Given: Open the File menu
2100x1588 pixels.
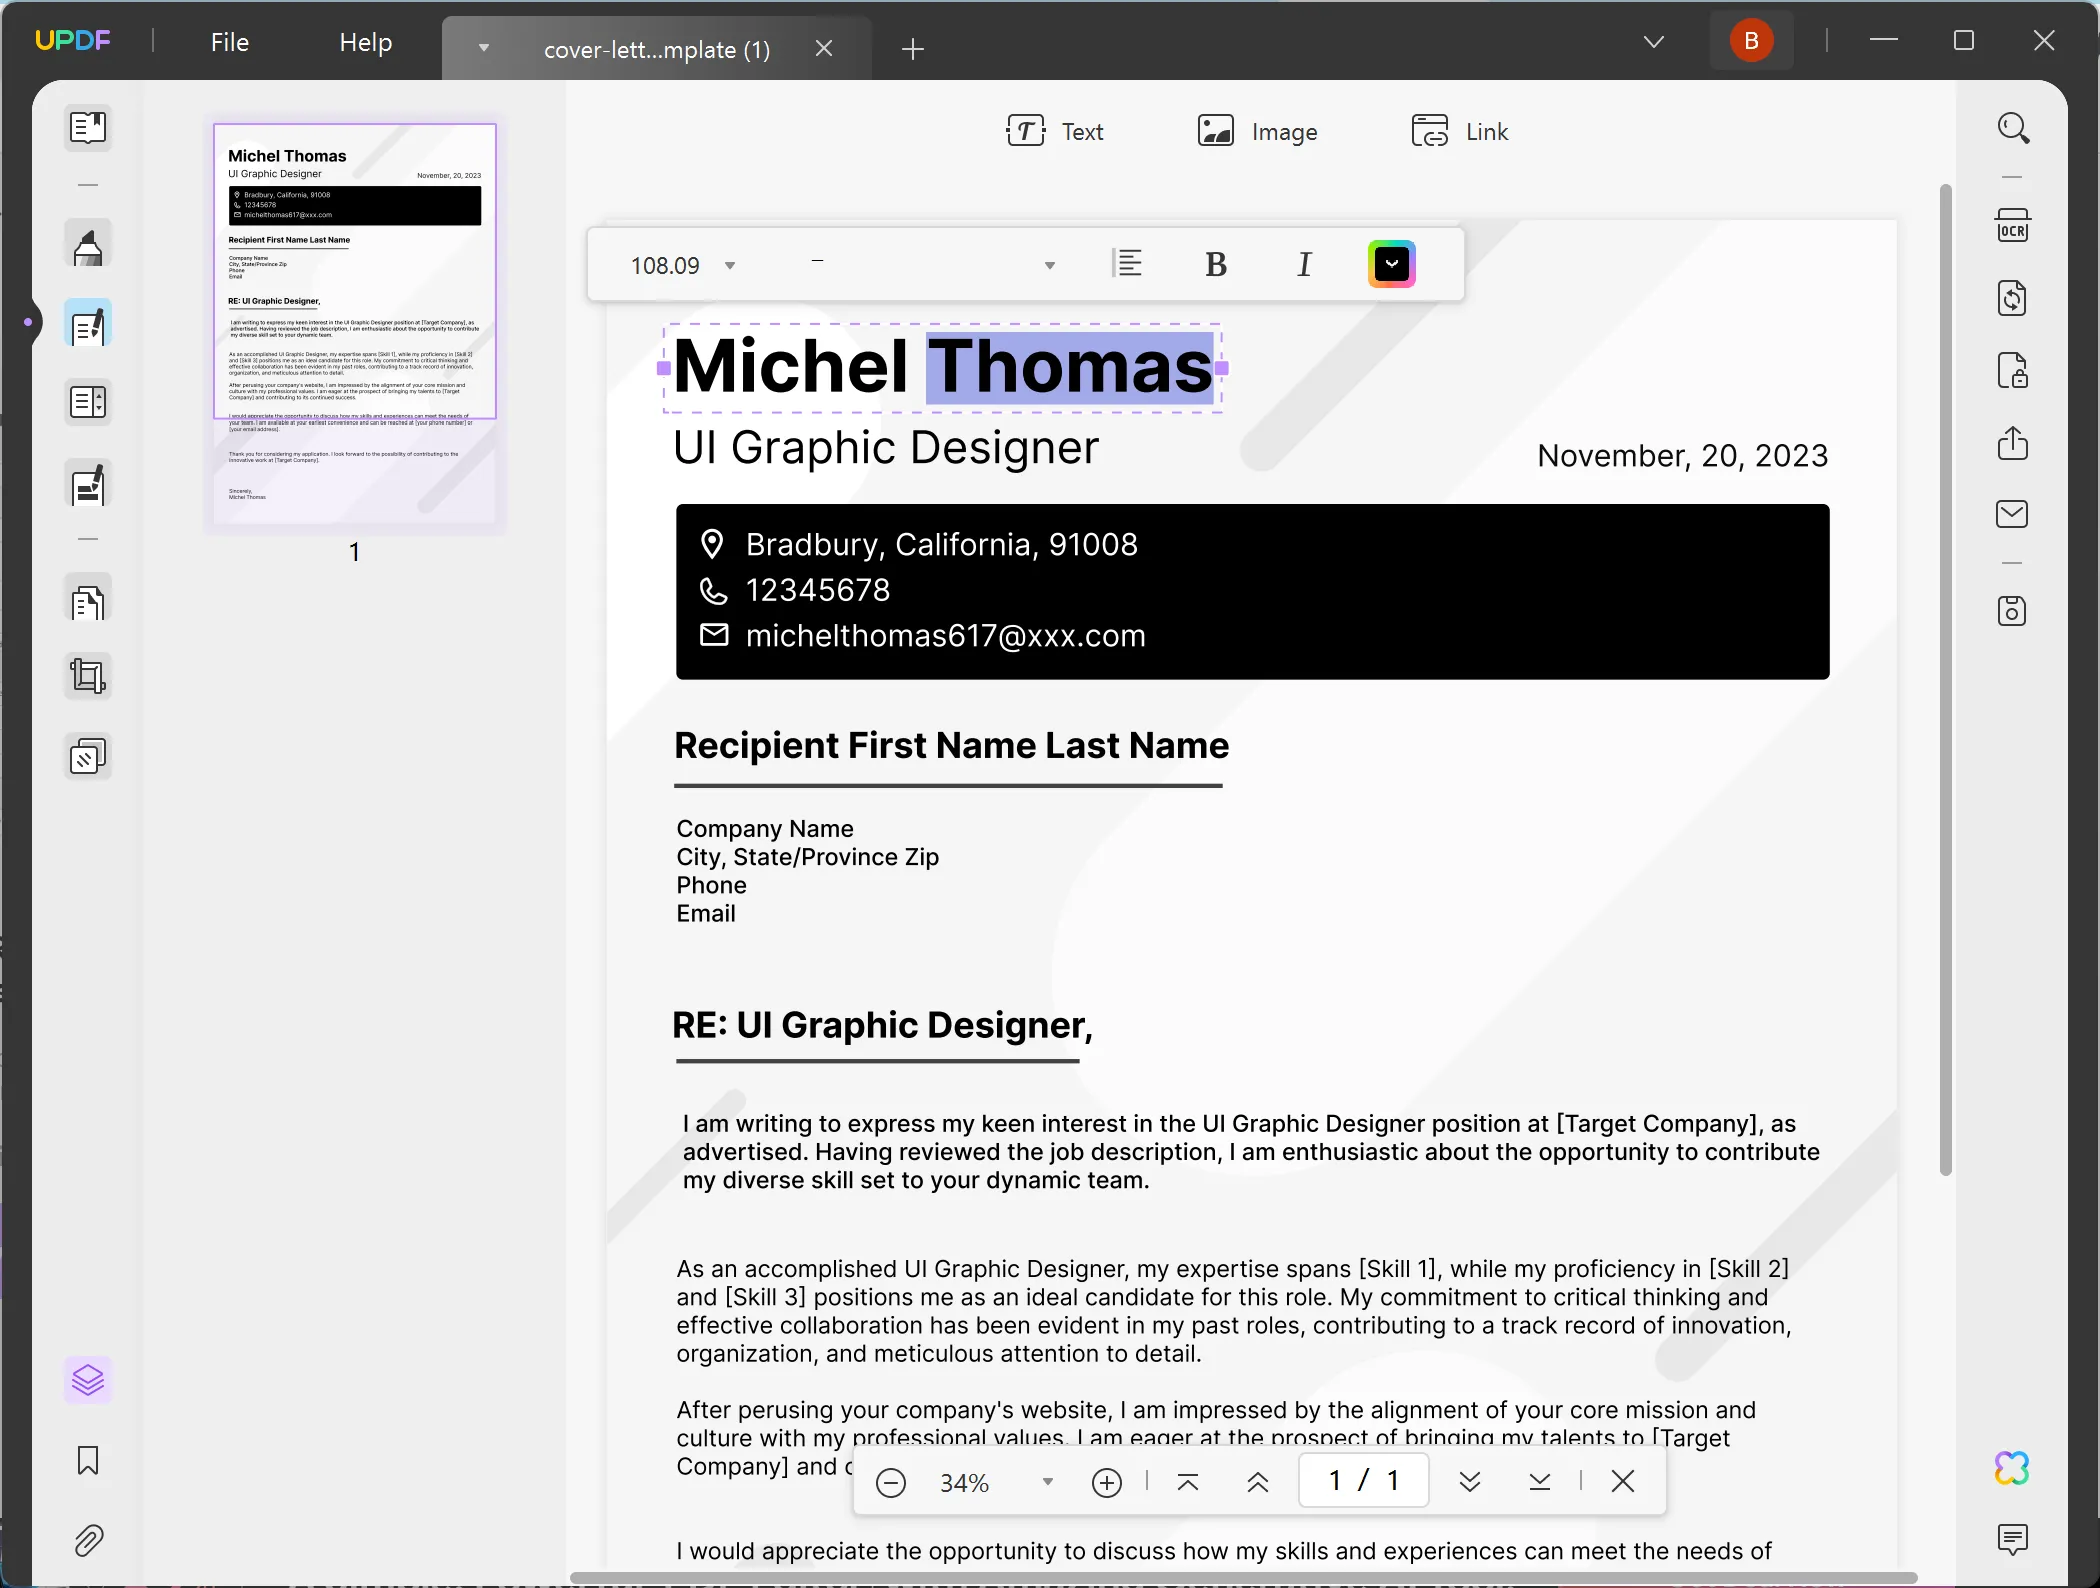Looking at the screenshot, I should 229,42.
